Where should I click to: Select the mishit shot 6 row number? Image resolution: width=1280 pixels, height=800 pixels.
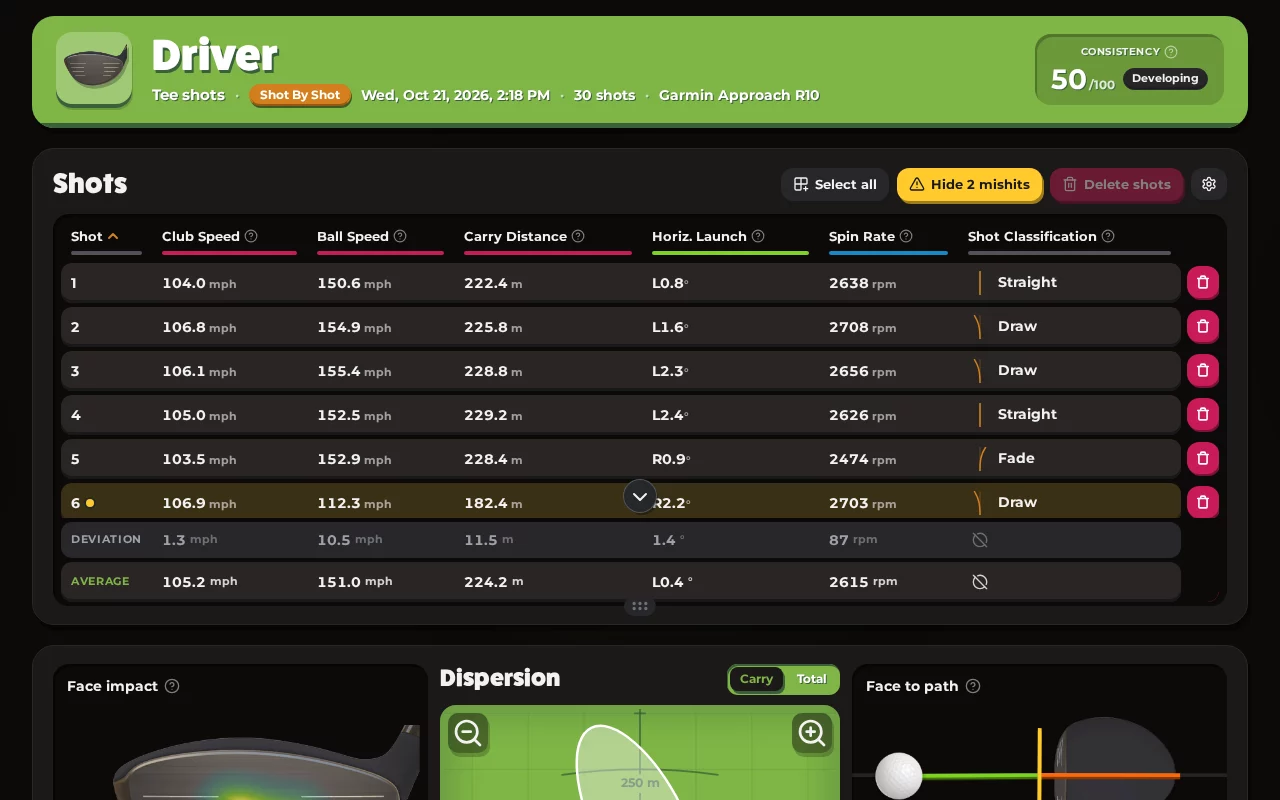(x=76, y=502)
